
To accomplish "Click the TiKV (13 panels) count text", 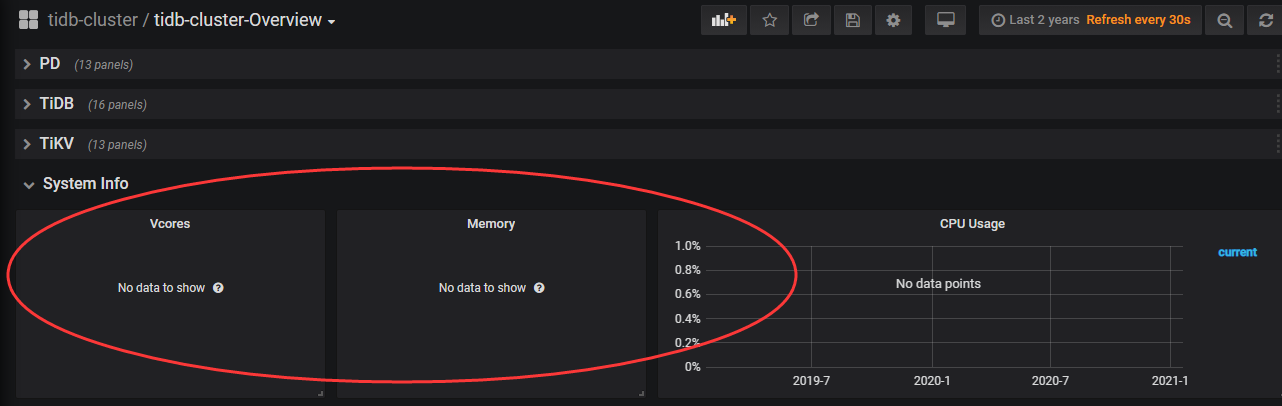I will click(x=116, y=145).
